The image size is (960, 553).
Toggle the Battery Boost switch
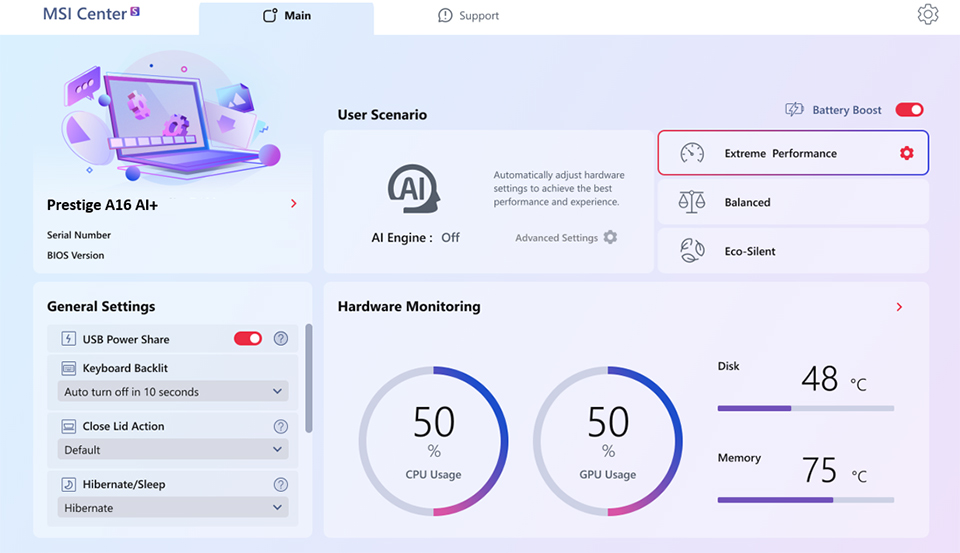(908, 110)
